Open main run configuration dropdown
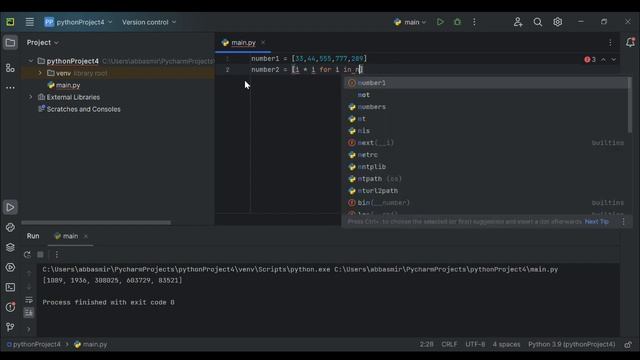The height and width of the screenshot is (360, 640). [x=409, y=22]
